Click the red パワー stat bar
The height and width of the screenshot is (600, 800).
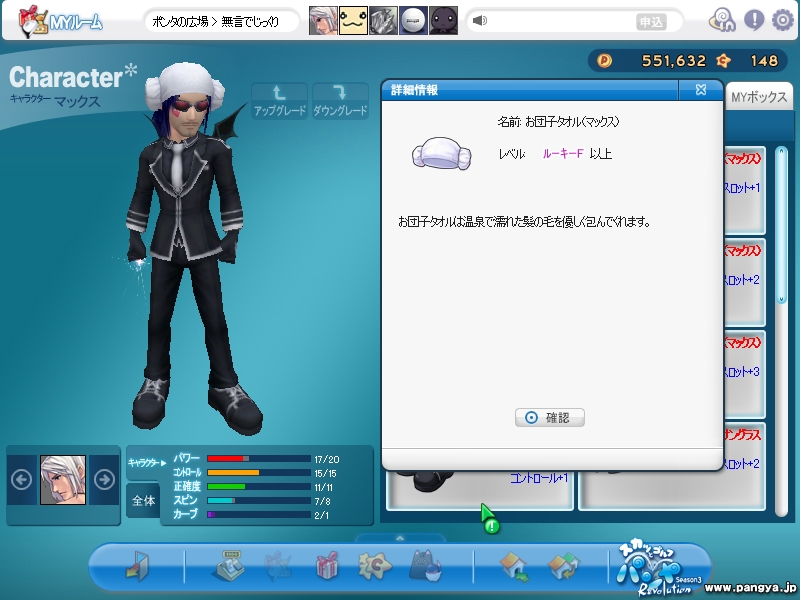259,459
